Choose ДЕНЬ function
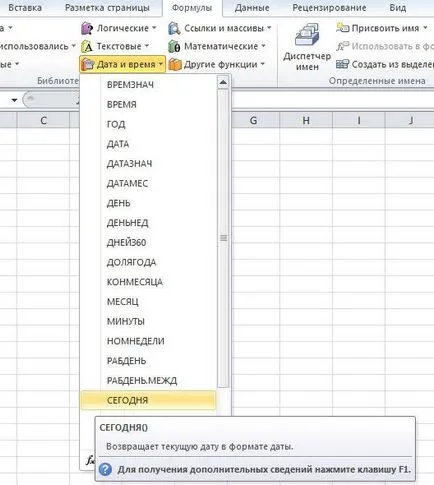Screen dimensions: 434x485 (149, 203)
